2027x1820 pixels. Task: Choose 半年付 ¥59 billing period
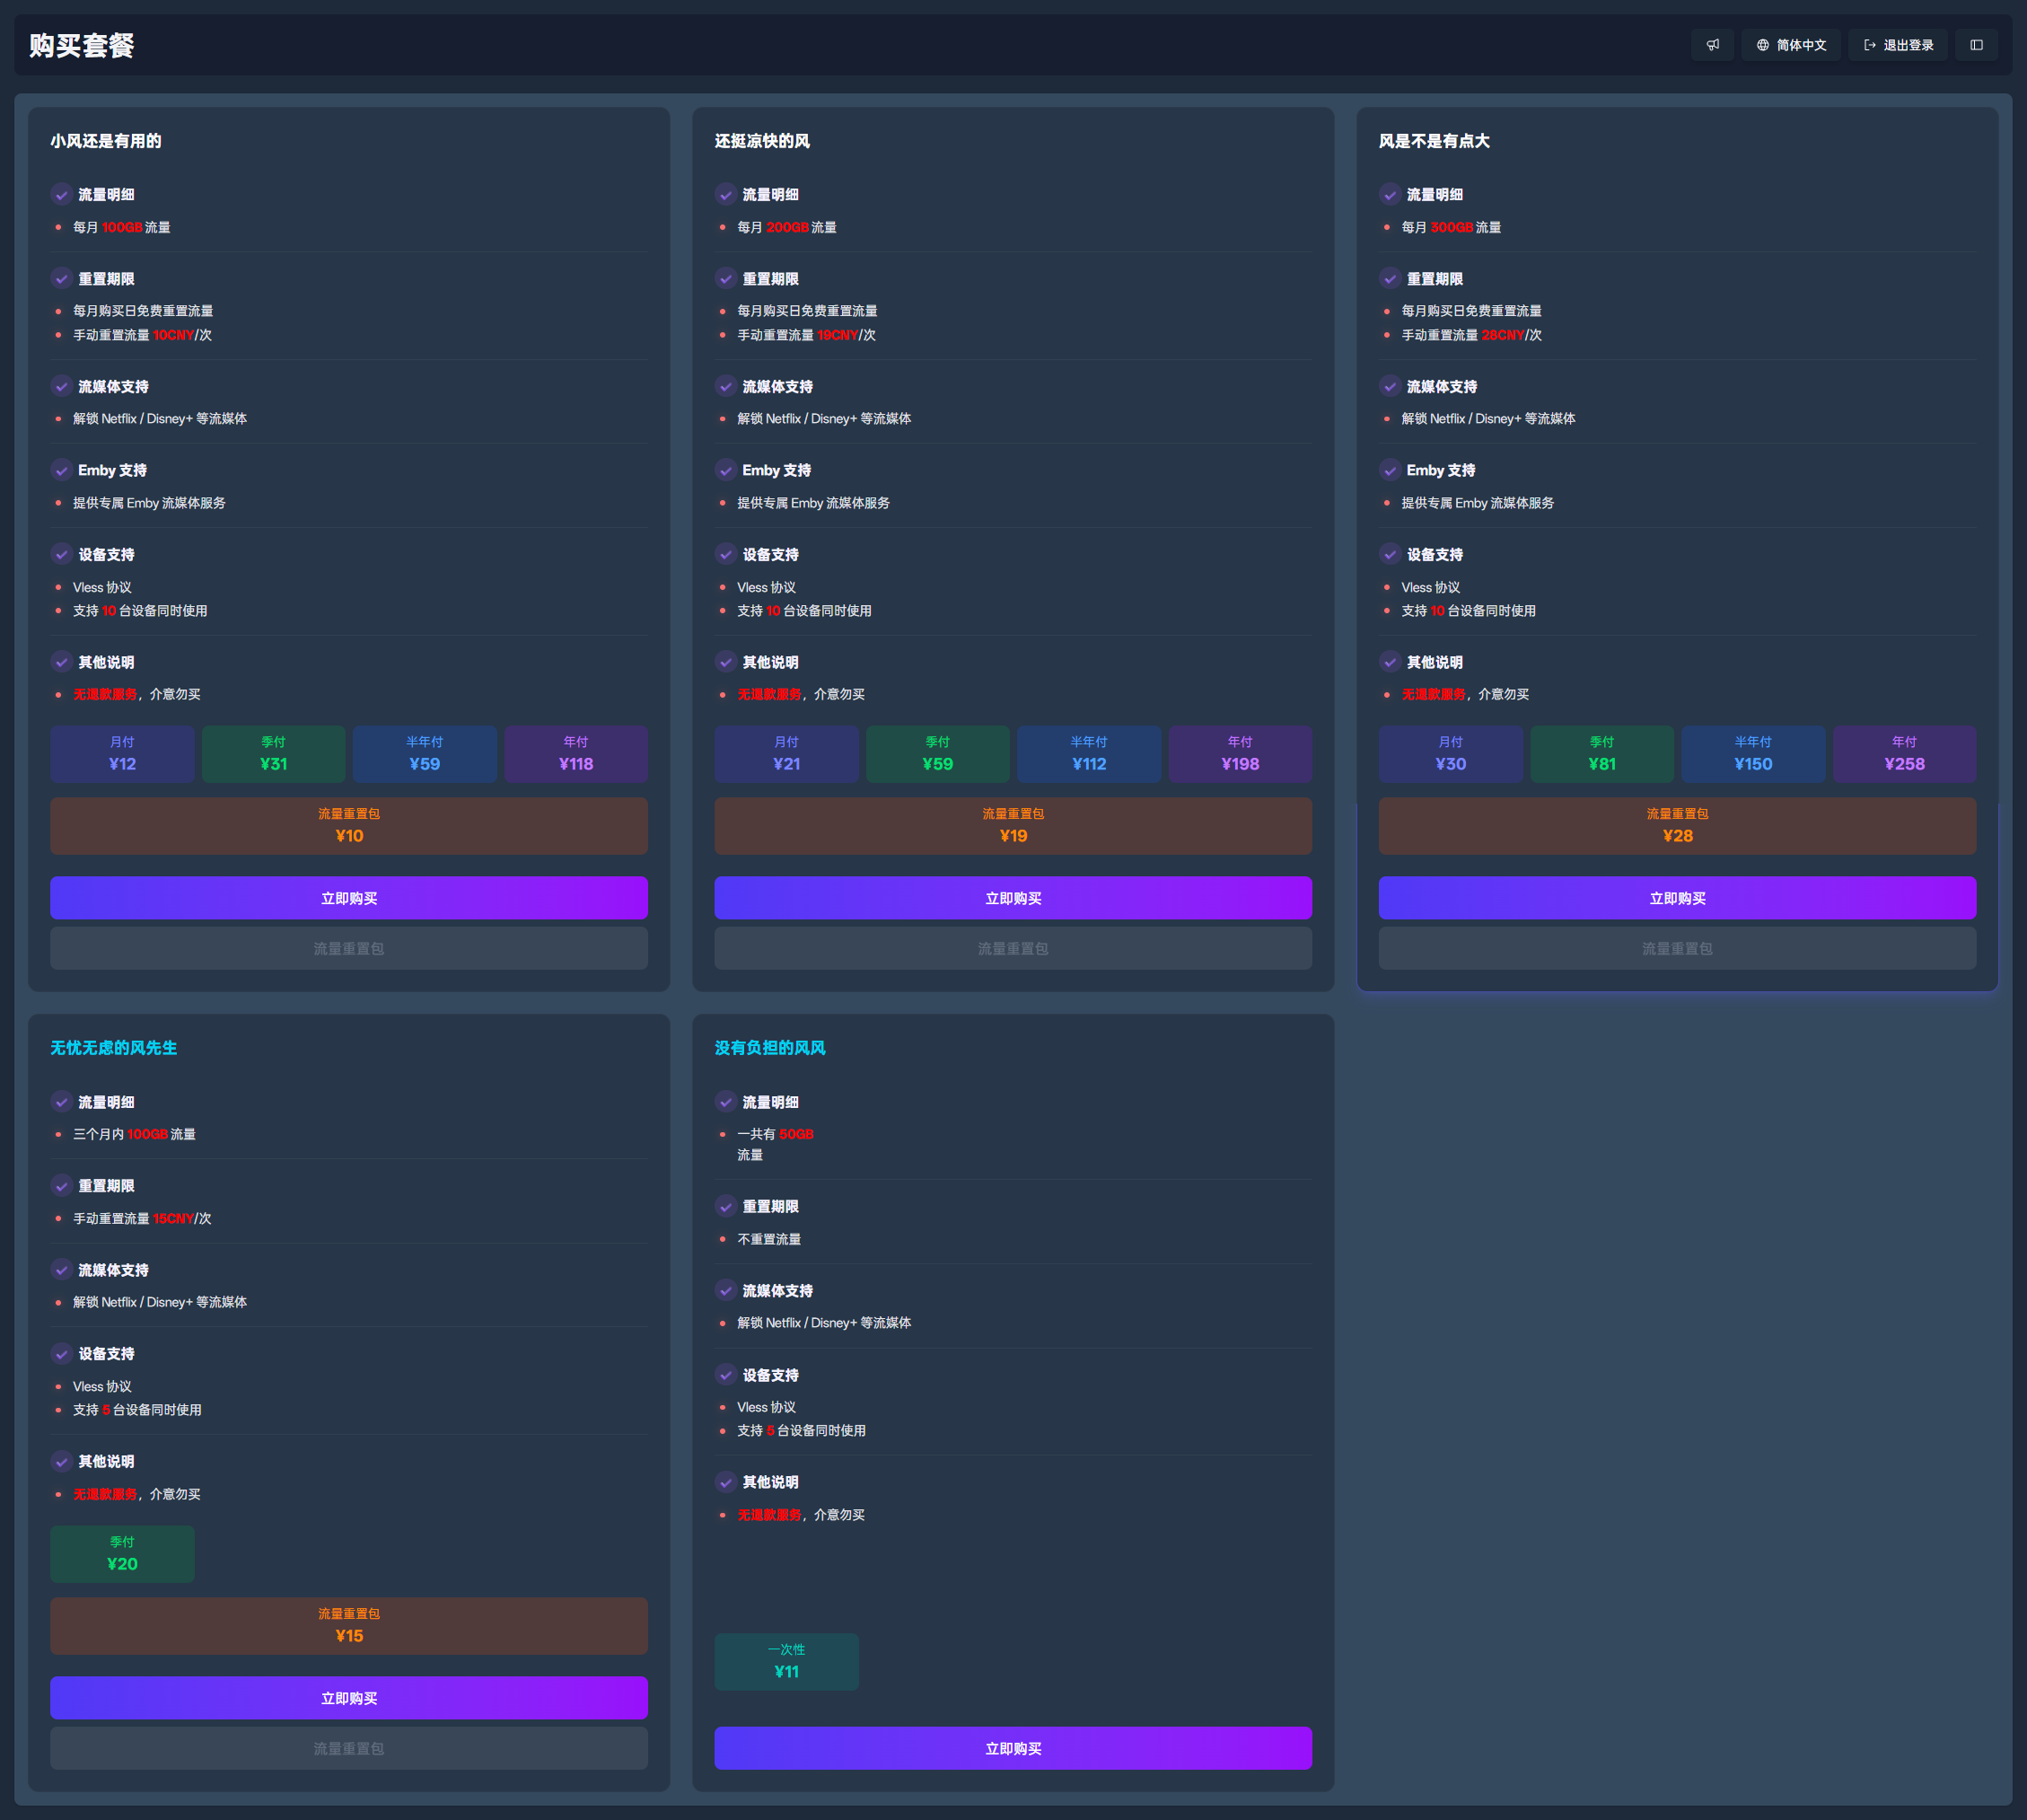(424, 754)
